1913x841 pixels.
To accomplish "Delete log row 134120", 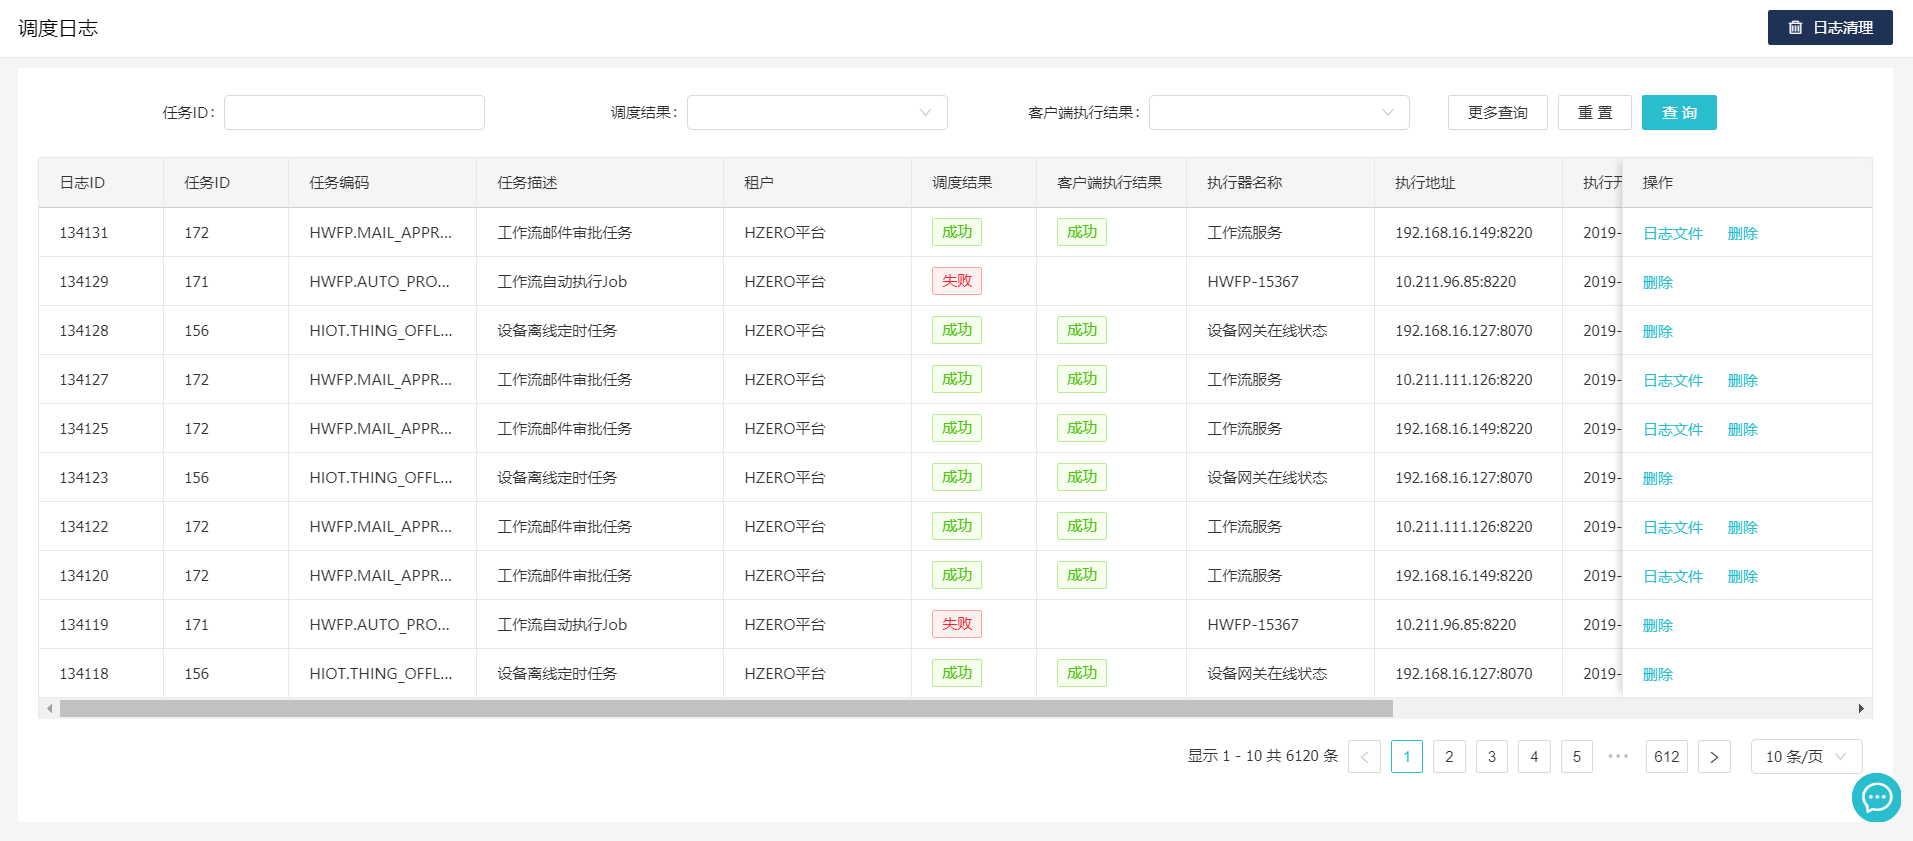I will click(x=1742, y=576).
